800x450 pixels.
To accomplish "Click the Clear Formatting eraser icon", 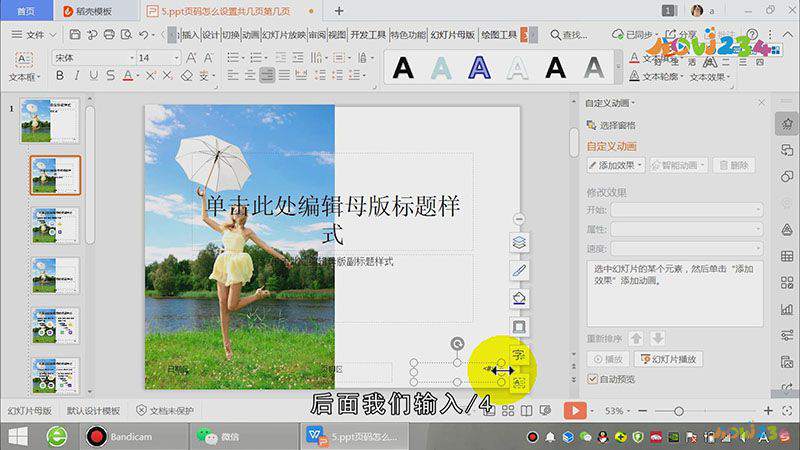I will 187,76.
